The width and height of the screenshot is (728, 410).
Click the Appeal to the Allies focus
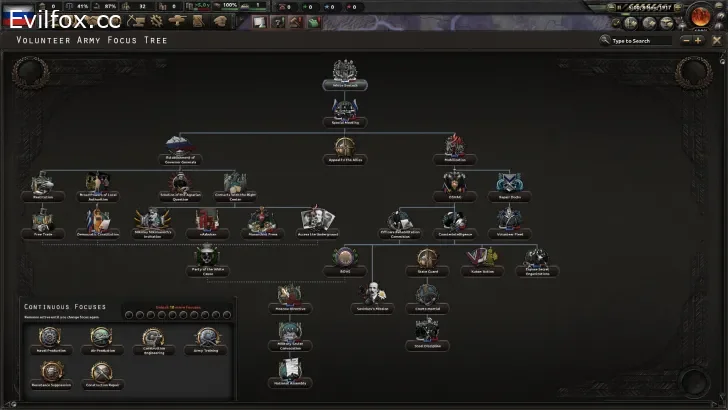(x=345, y=146)
